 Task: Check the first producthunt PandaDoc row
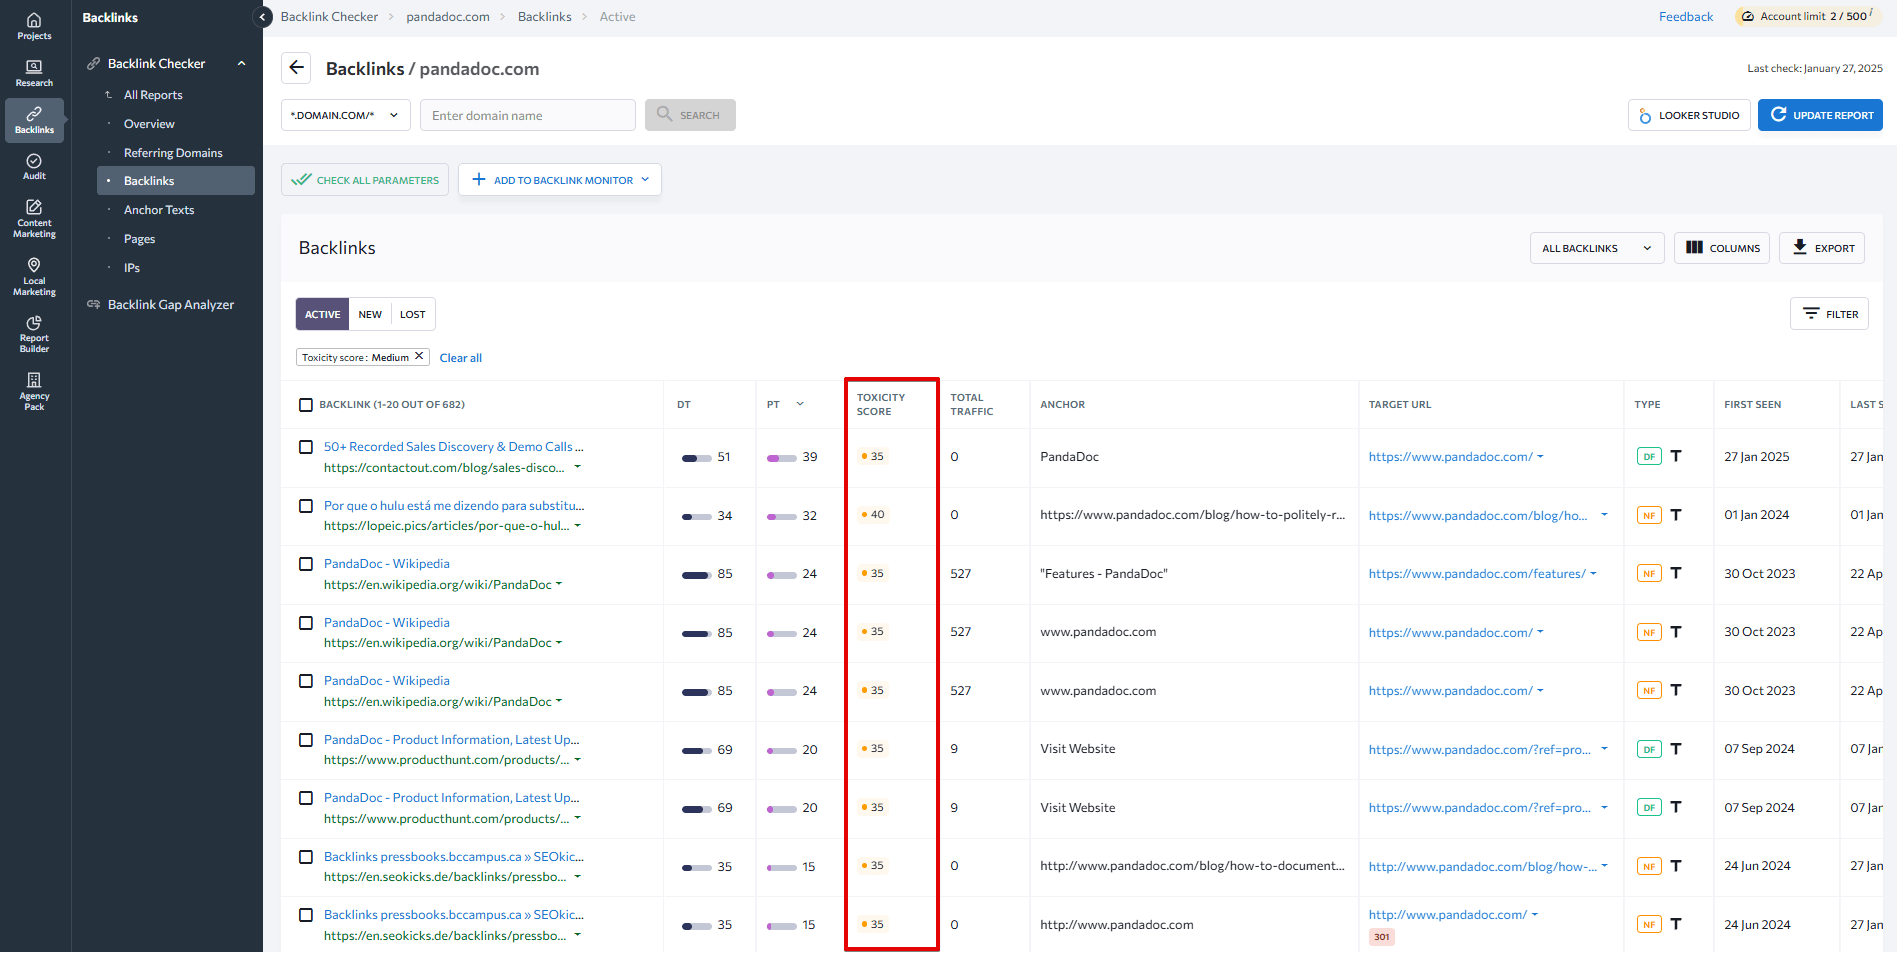point(306,740)
